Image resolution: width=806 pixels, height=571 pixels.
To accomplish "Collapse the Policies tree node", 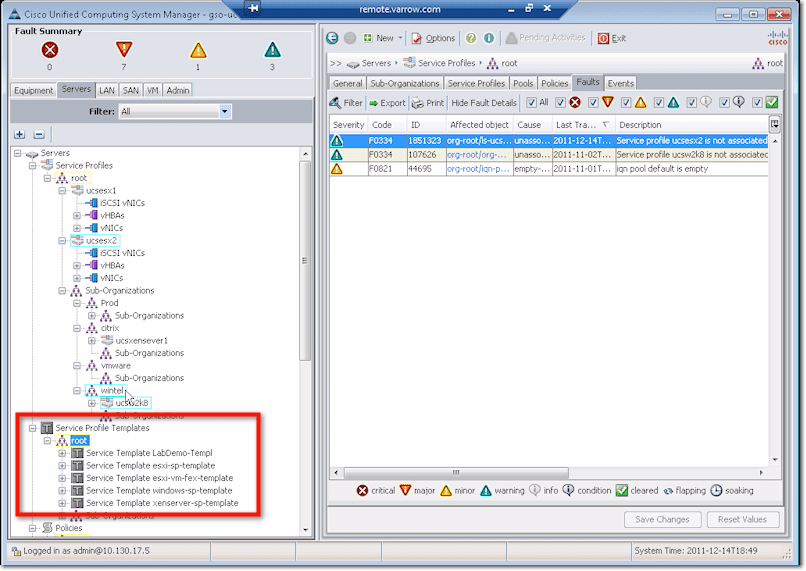I will (x=33, y=528).
